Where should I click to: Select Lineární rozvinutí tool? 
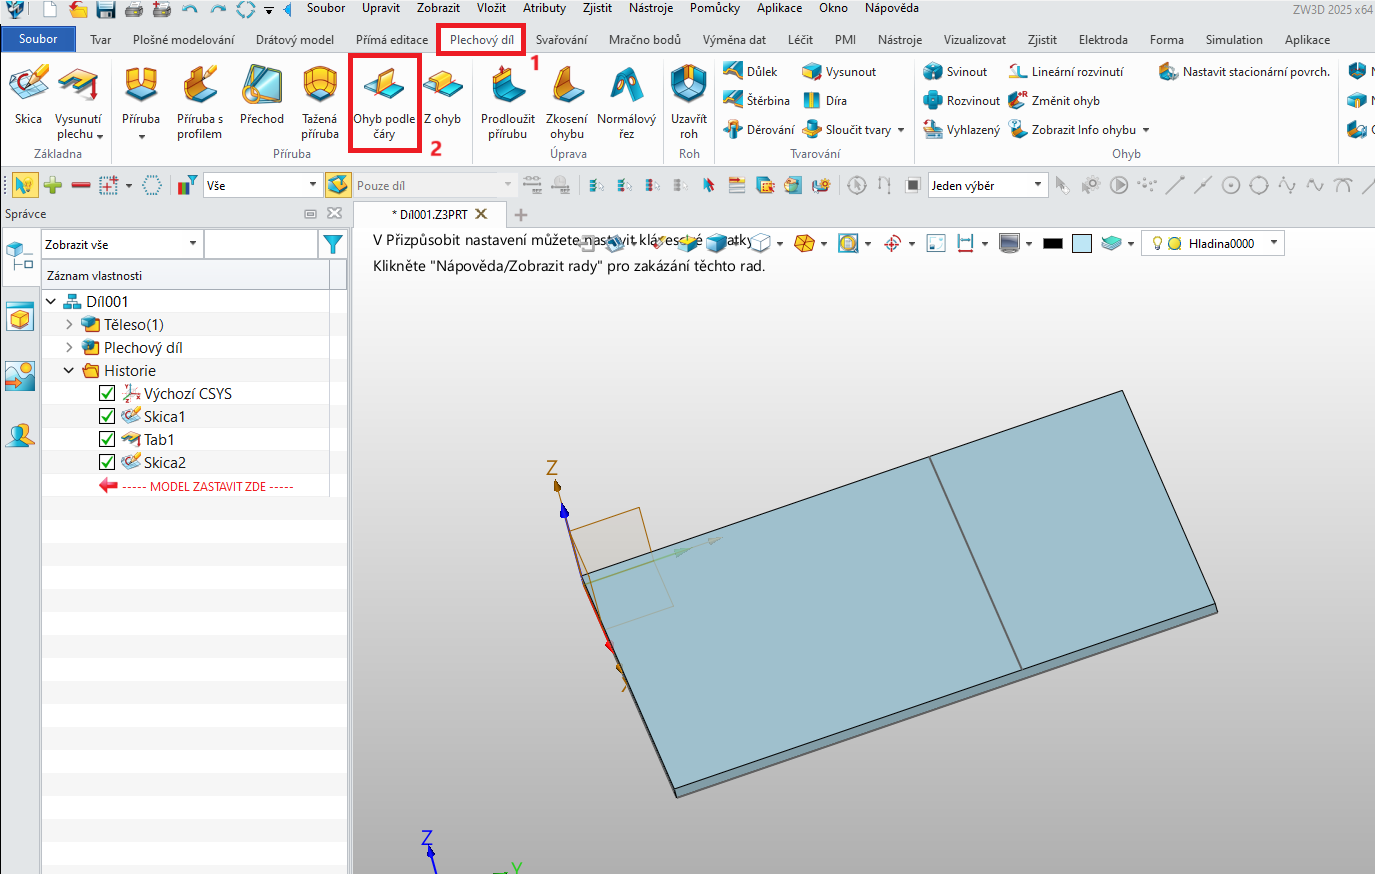coord(1066,72)
